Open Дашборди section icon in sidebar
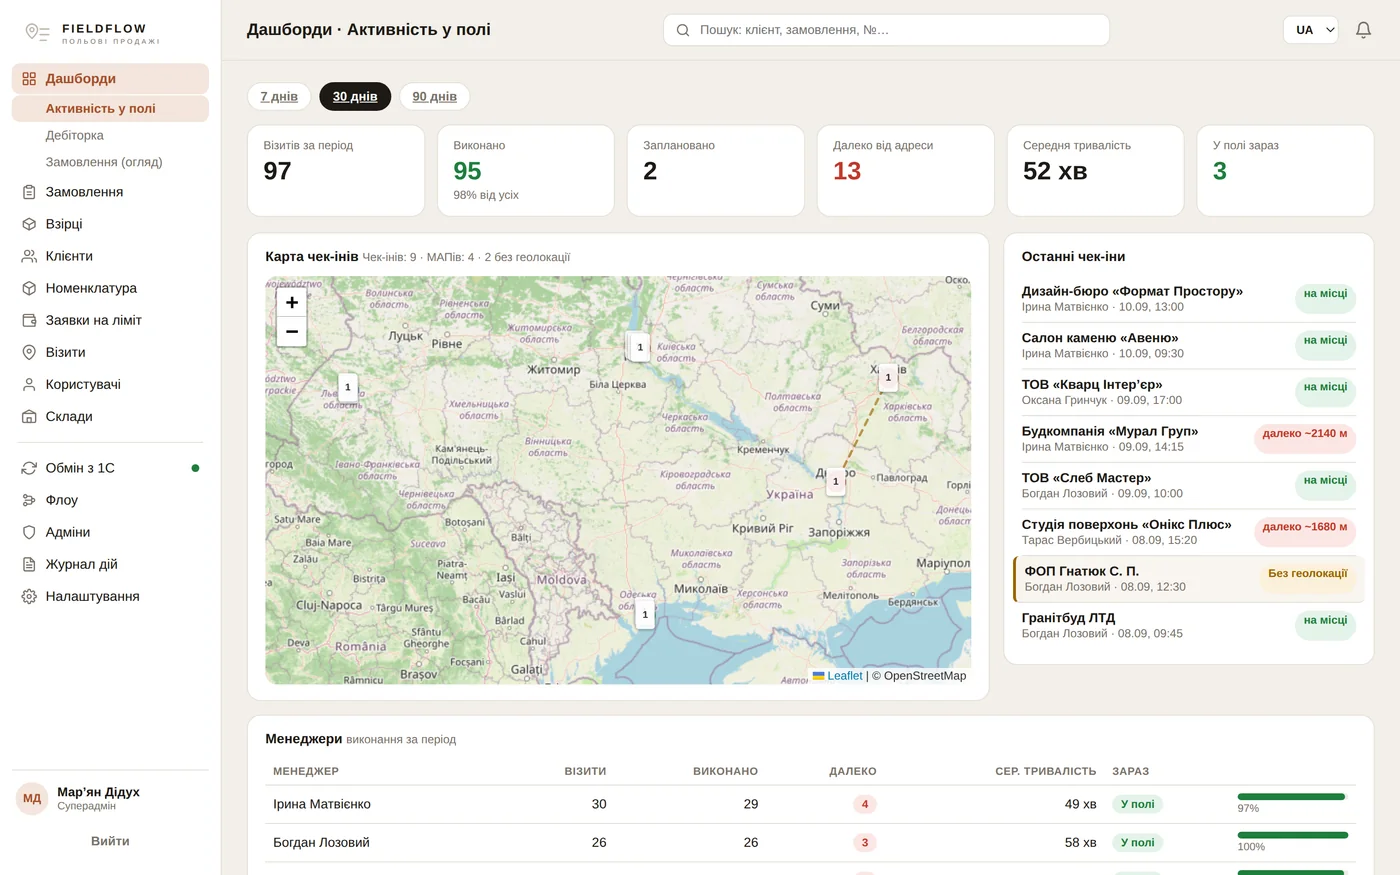This screenshot has width=1400, height=875. point(29,79)
